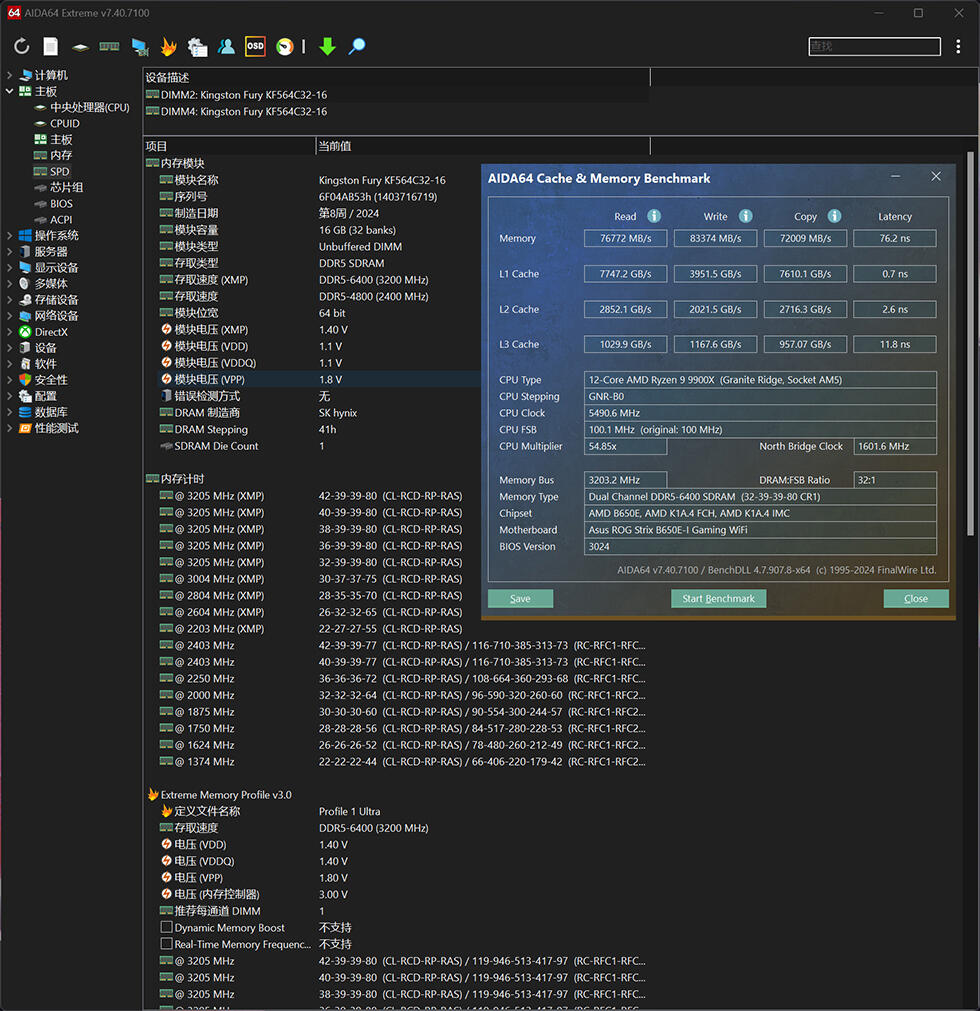
Task: Expand the 多媒体 tree node arrow
Action: point(10,284)
